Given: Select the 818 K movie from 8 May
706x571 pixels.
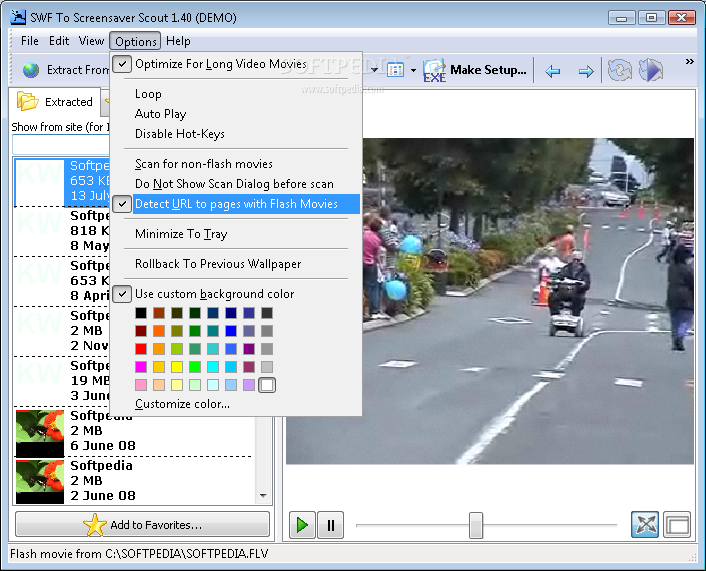Looking at the screenshot, I should [x=62, y=231].
